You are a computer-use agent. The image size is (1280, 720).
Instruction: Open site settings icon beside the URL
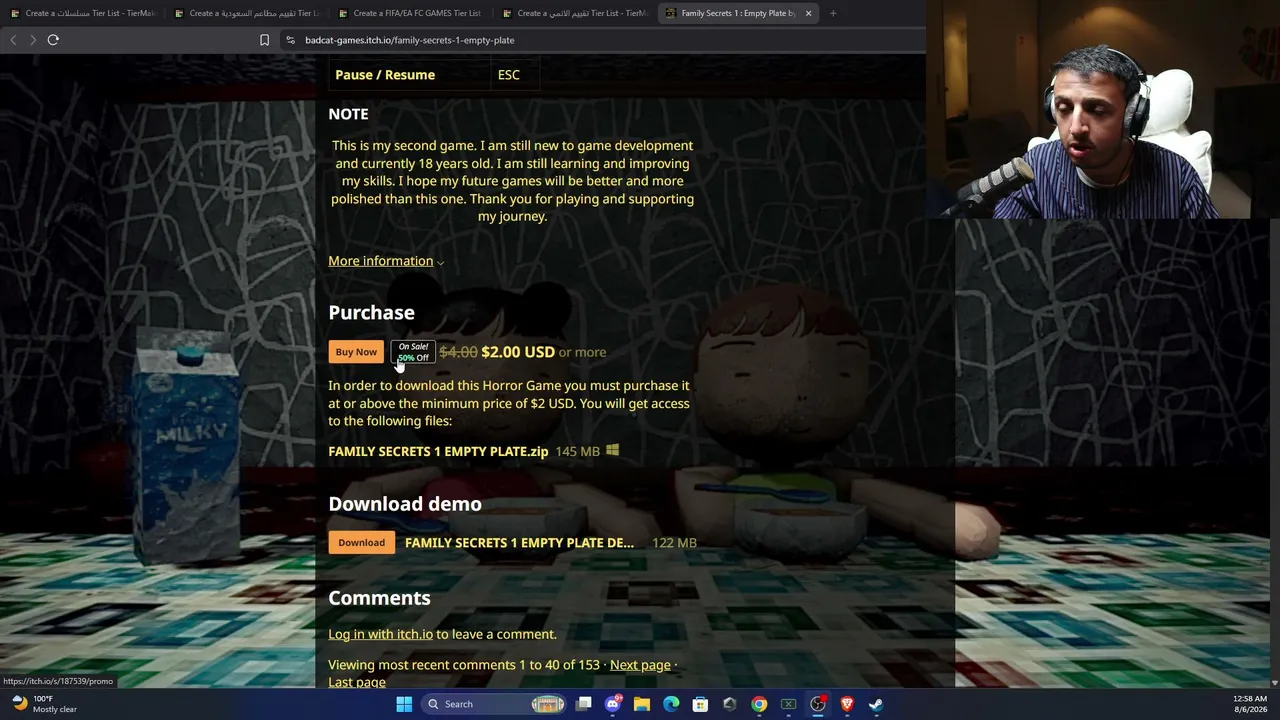[290, 40]
